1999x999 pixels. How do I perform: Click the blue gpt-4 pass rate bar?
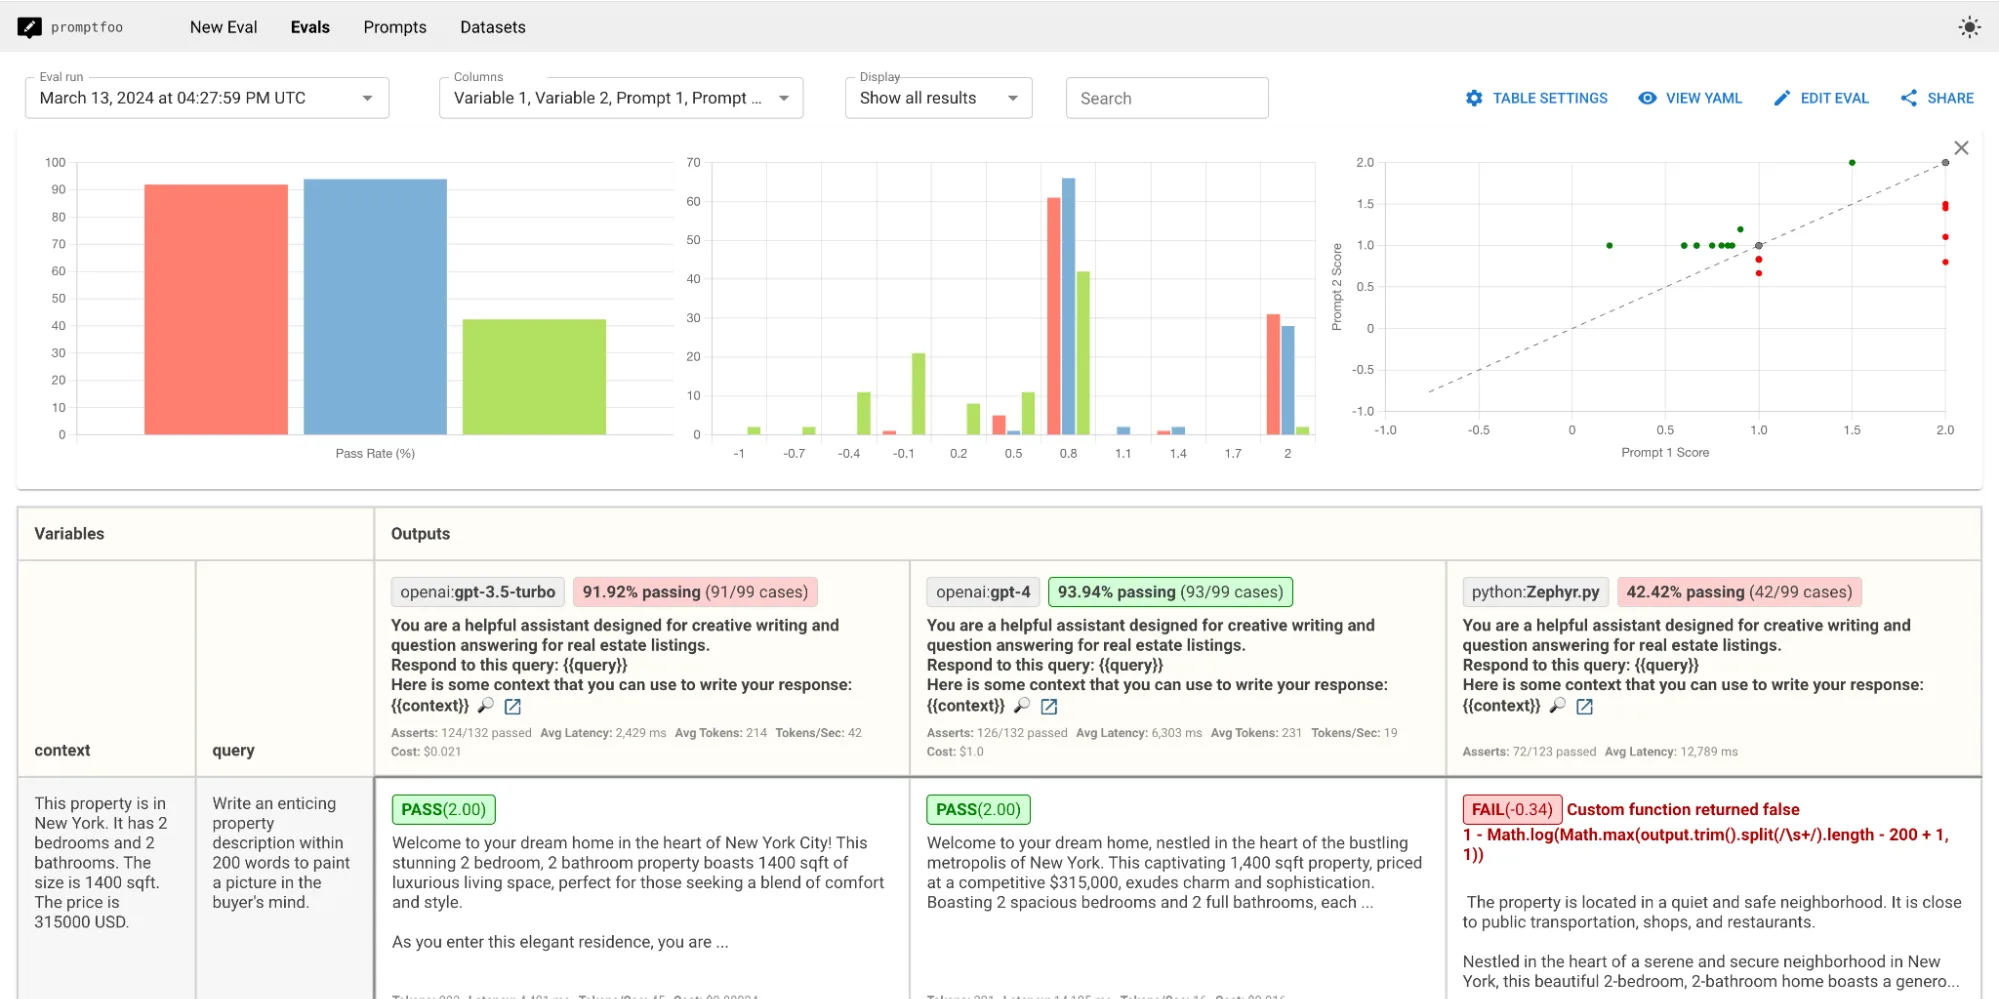pyautogui.click(x=375, y=307)
